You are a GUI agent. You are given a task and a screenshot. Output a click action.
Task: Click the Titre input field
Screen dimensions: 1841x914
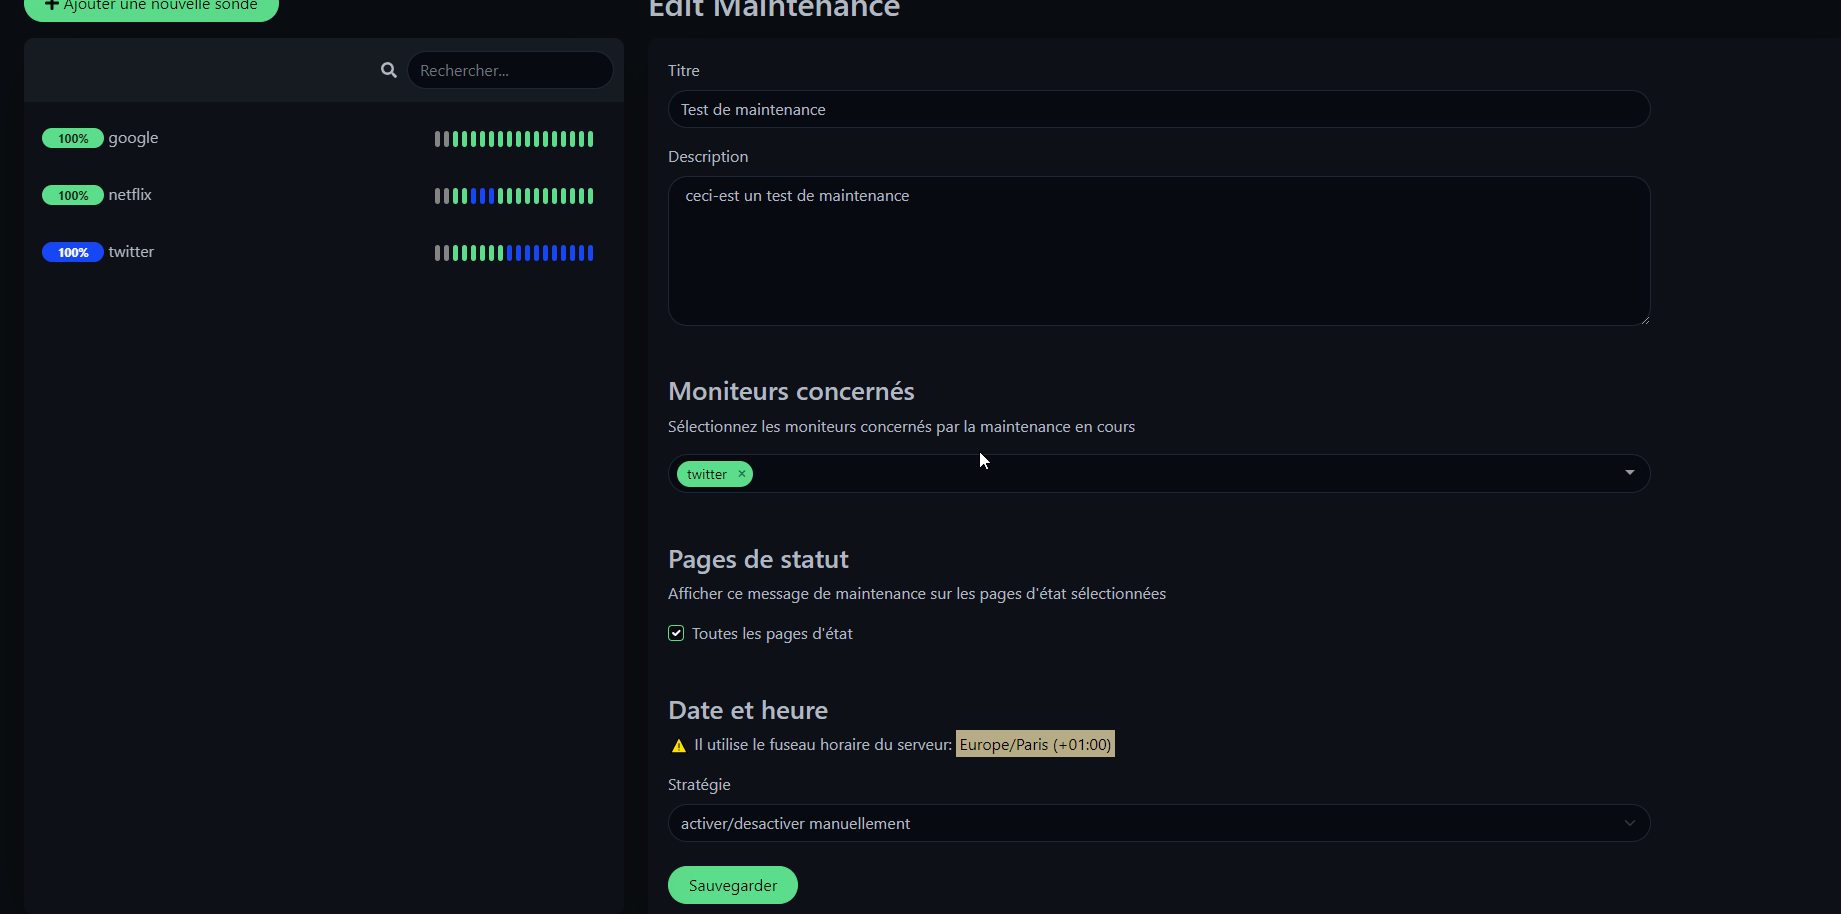tap(1159, 109)
